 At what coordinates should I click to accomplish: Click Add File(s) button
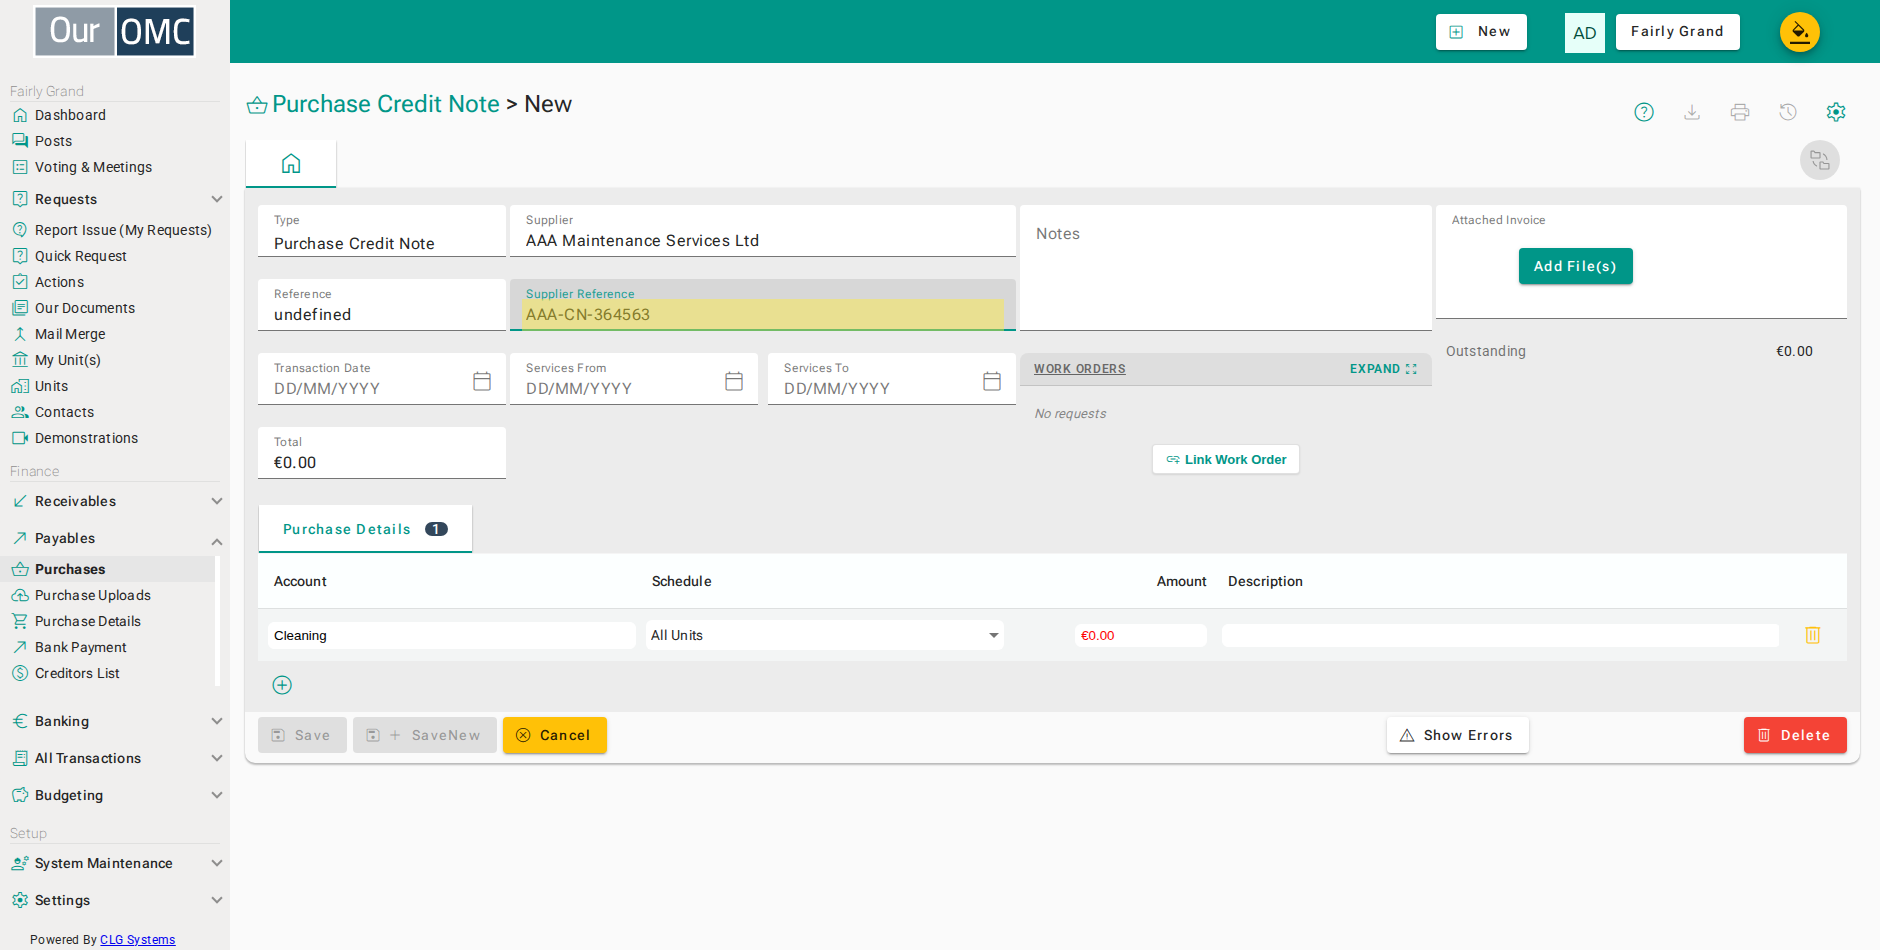point(1575,266)
